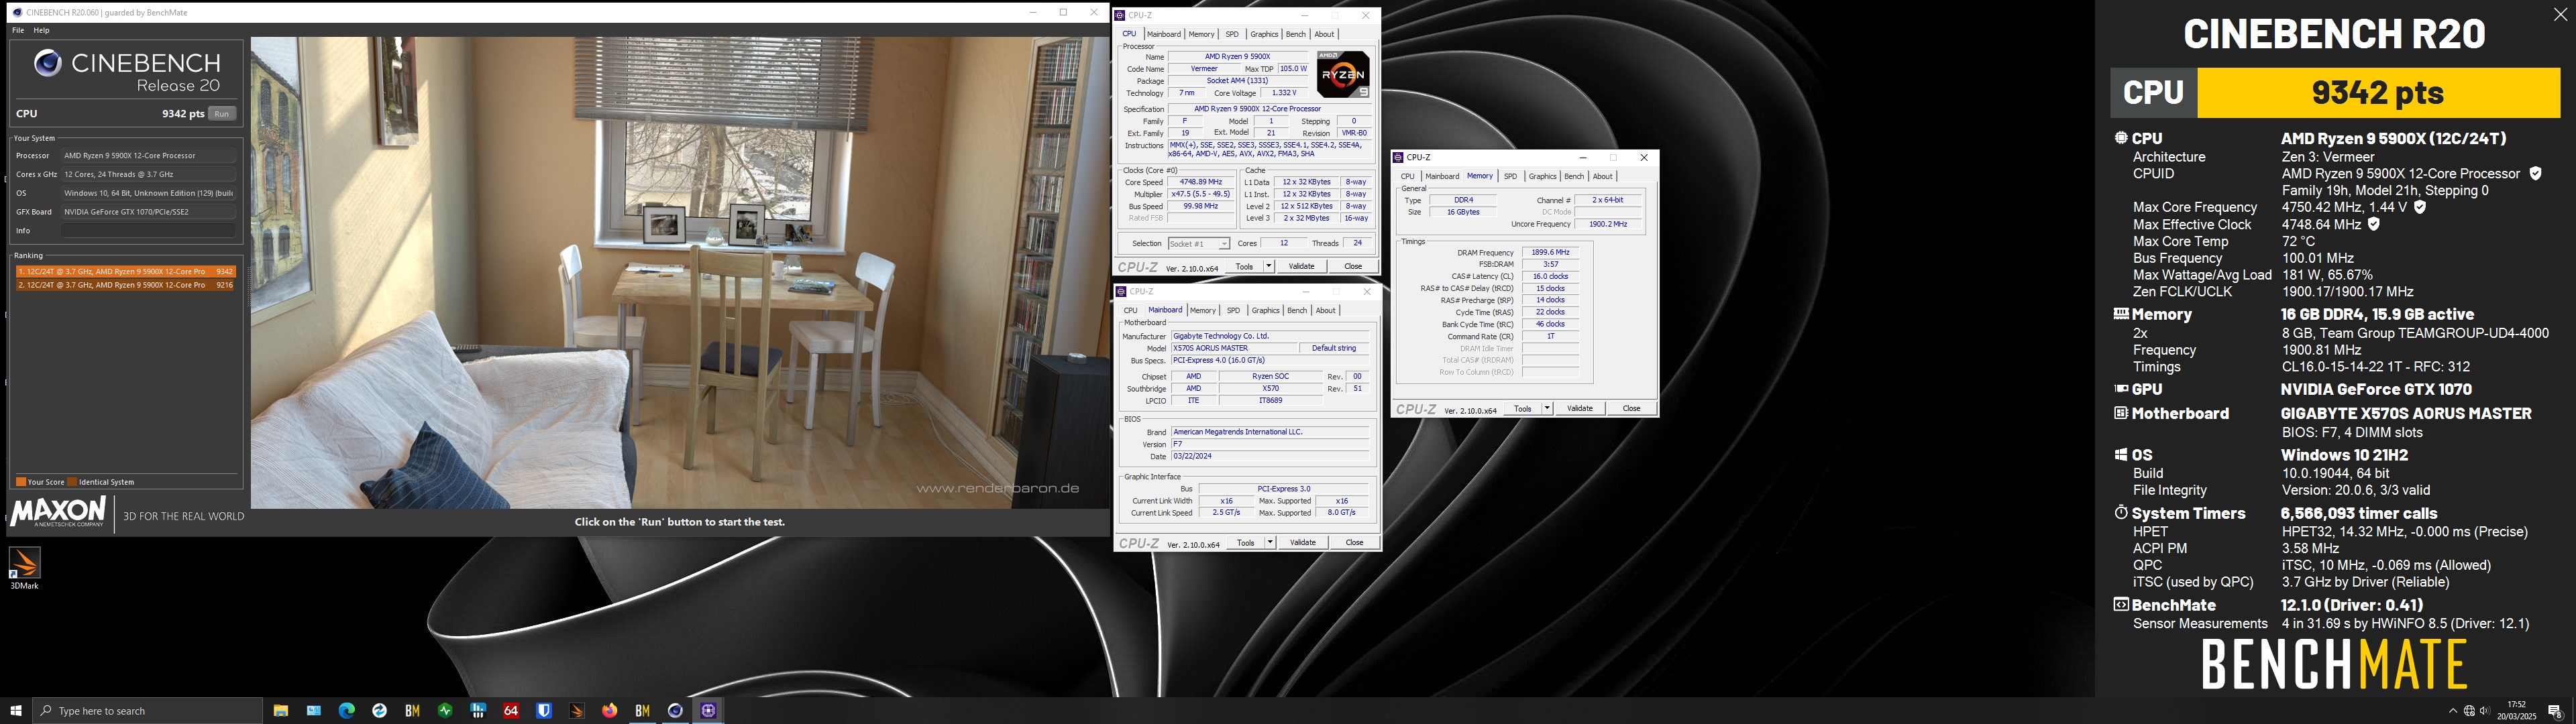Select the first ranking entry scoring 9342
Image resolution: width=2576 pixels, height=724 pixels.
coord(125,272)
